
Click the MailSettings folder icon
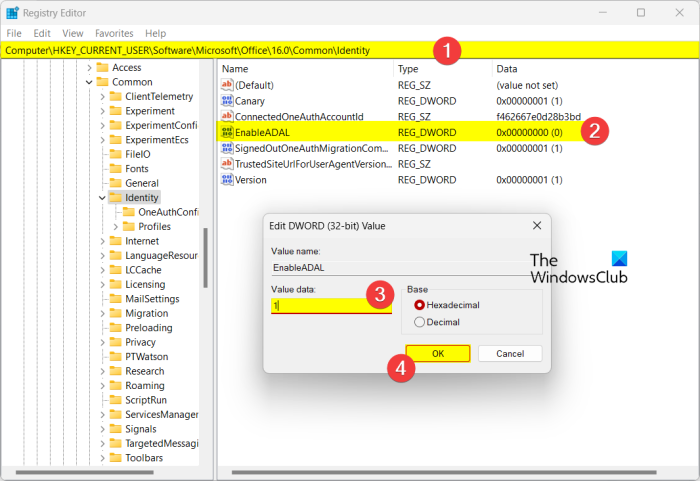(116, 299)
